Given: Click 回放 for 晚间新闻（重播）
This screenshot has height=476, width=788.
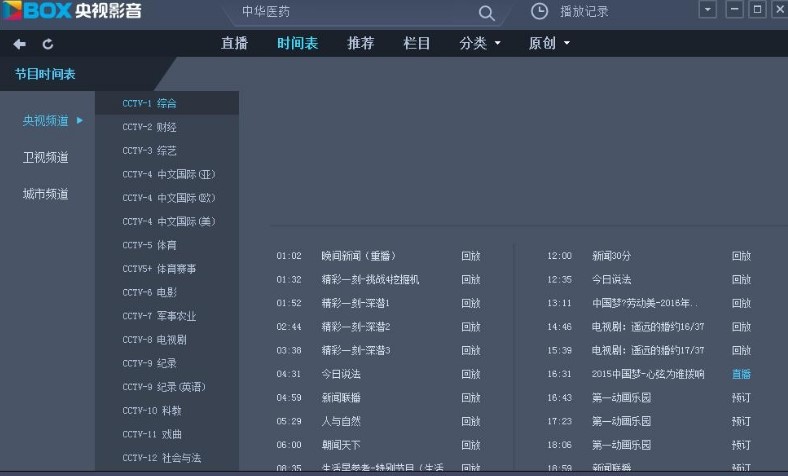Looking at the screenshot, I should click(471, 256).
